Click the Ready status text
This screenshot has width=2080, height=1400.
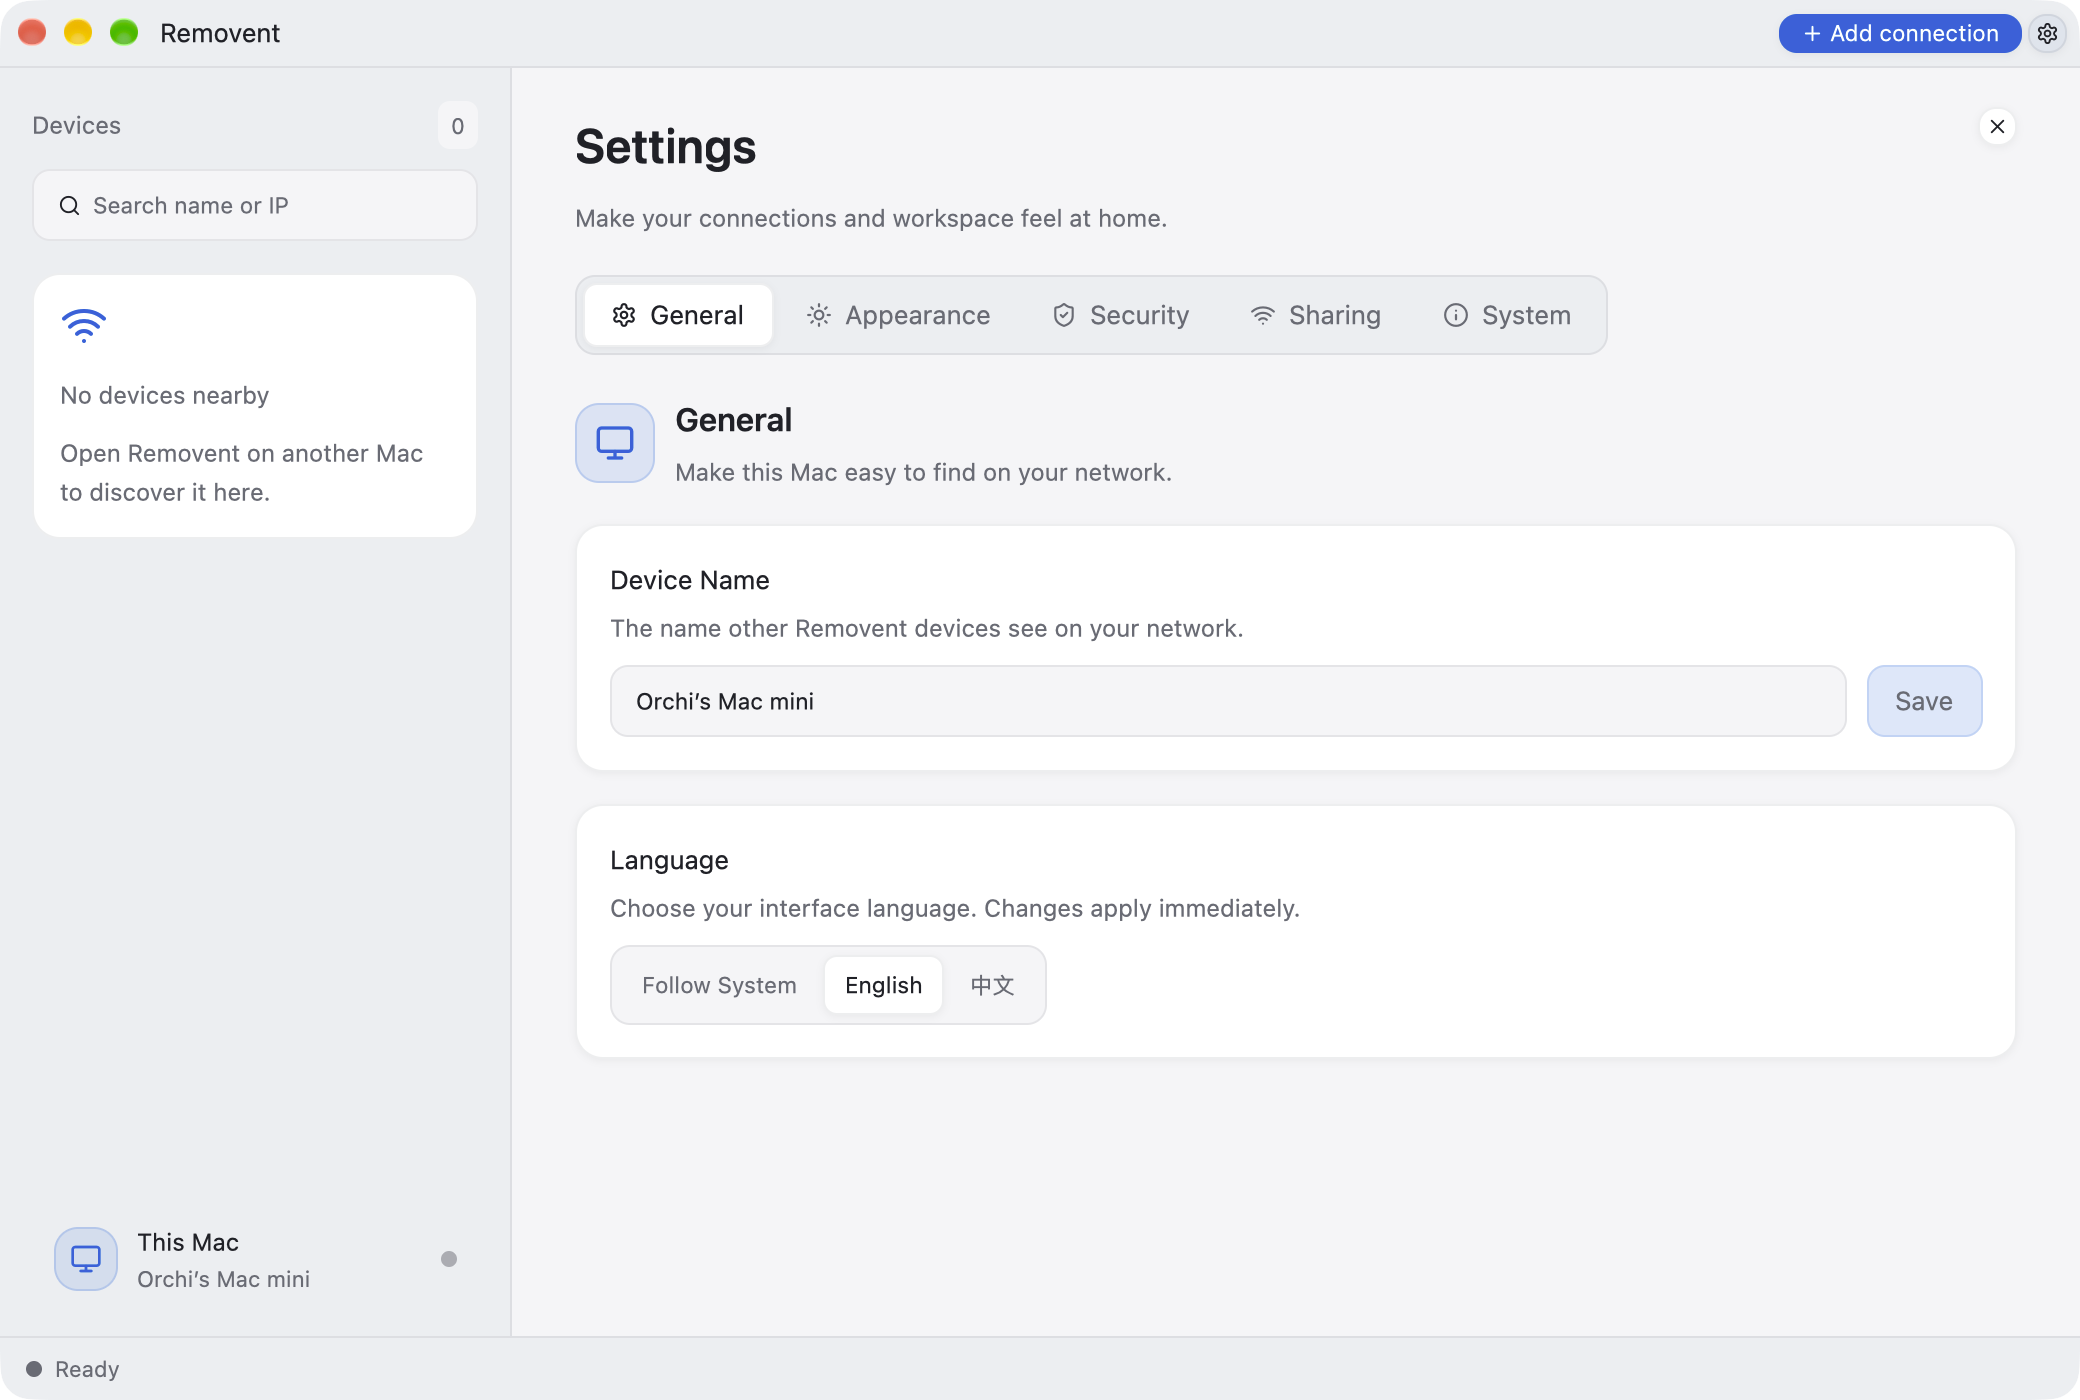(87, 1369)
